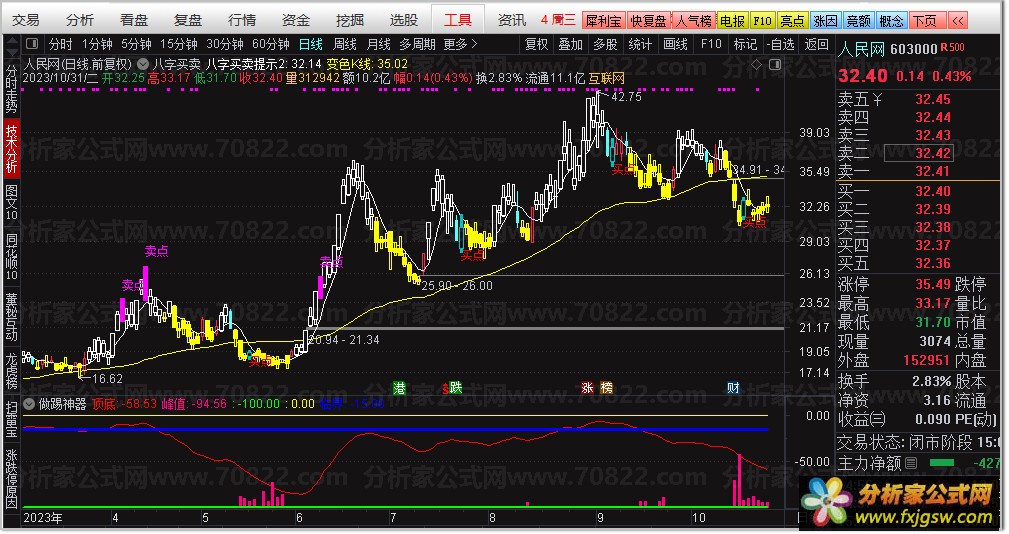Image resolution: width=1009 pixels, height=534 pixels.
Task: Switch to 月线 monthly period
Action: click(378, 44)
